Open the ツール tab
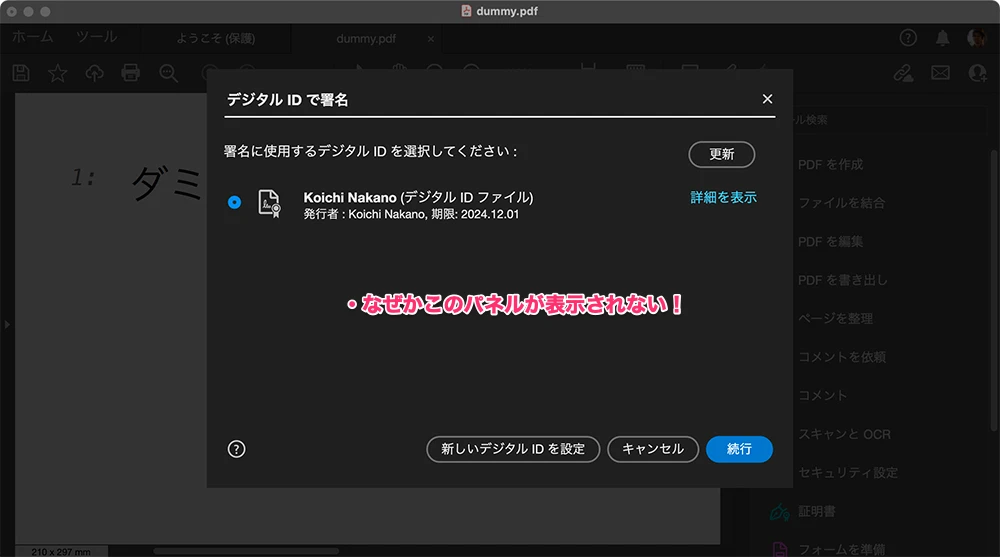Viewport: 1000px width, 557px height. (96, 38)
